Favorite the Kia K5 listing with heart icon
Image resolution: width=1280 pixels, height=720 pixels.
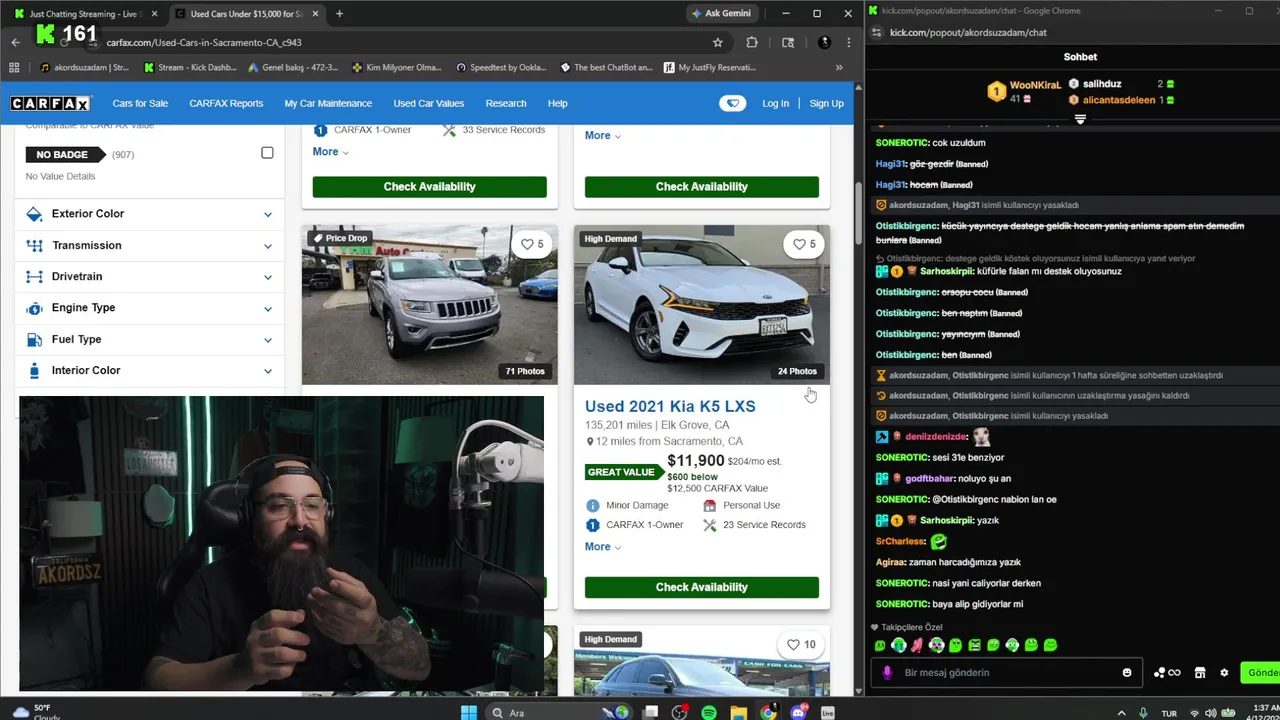804,244
